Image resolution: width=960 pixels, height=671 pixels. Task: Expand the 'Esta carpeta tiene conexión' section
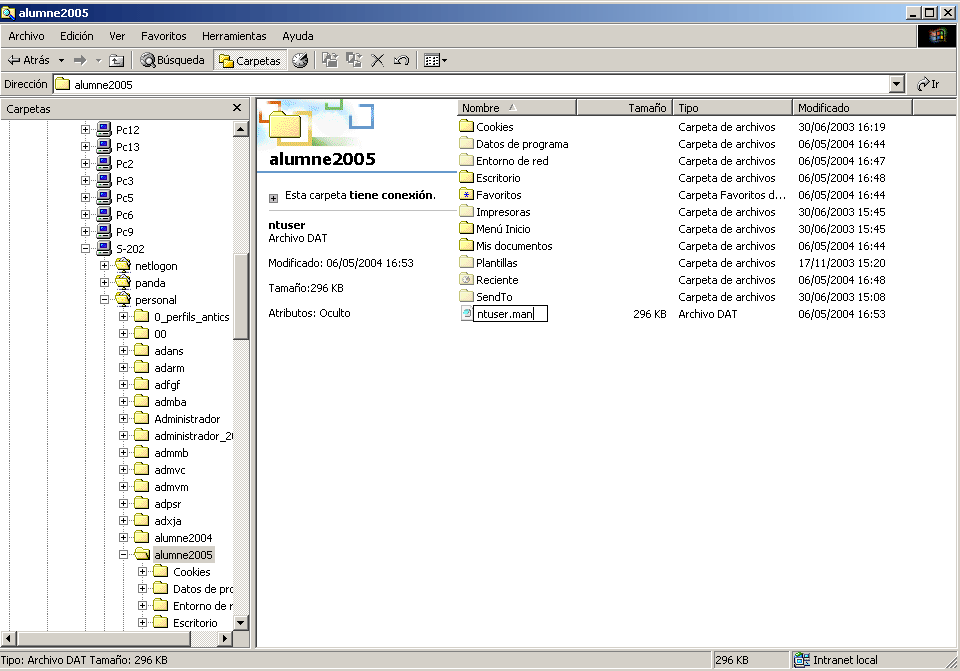point(273,198)
